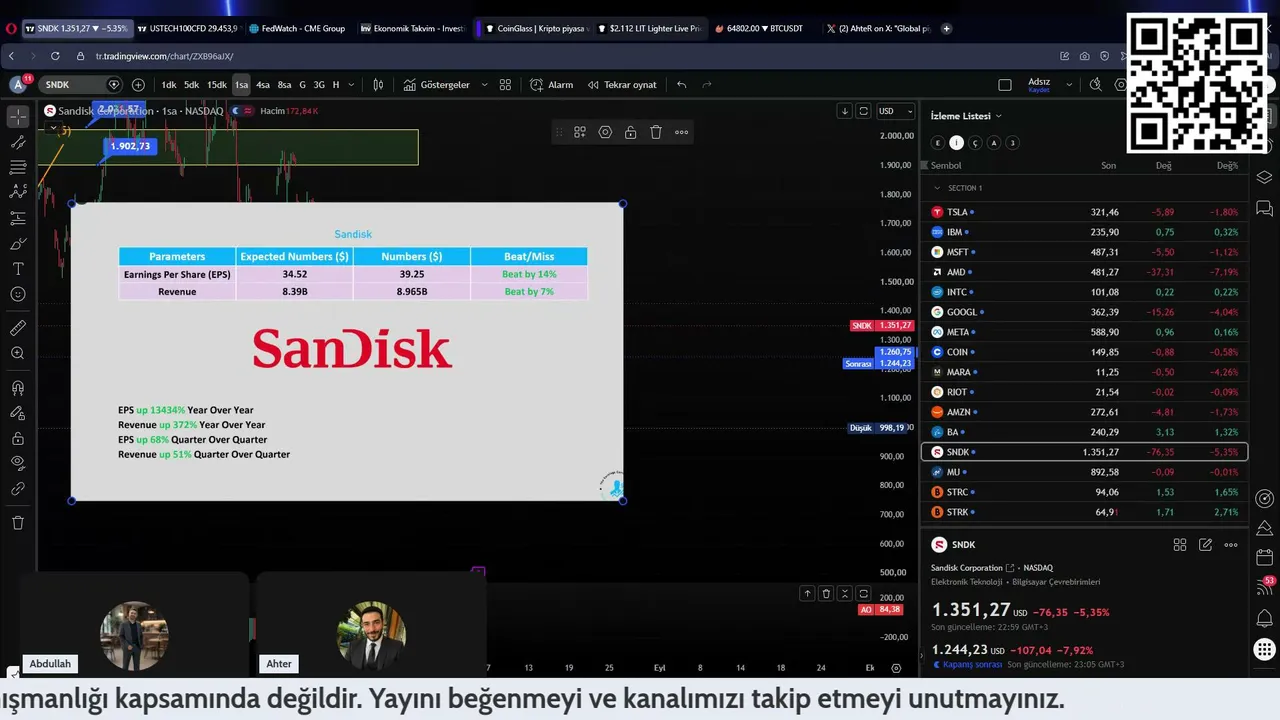Select the ruler measure tool
Screen dimensions: 1280x720
pos(18,328)
